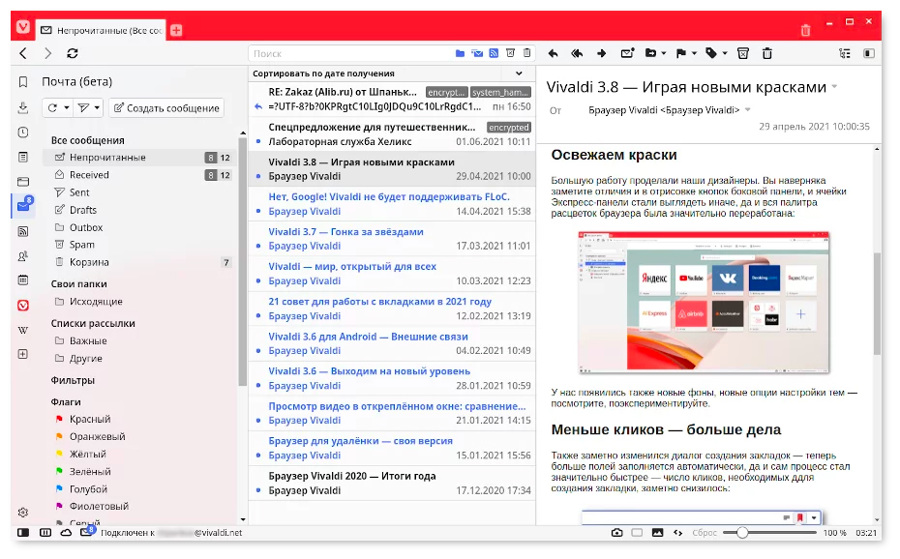The height and width of the screenshot is (559, 900).
Task: Open the Mail panel
Action: point(24,205)
